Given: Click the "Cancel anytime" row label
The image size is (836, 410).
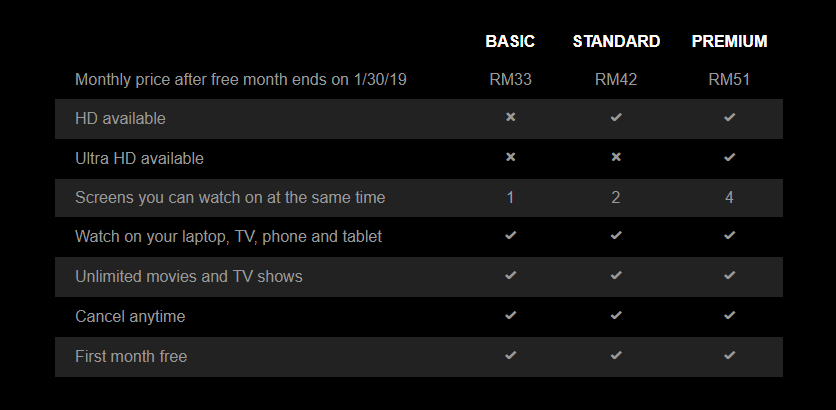Looking at the screenshot, I should click(130, 316).
